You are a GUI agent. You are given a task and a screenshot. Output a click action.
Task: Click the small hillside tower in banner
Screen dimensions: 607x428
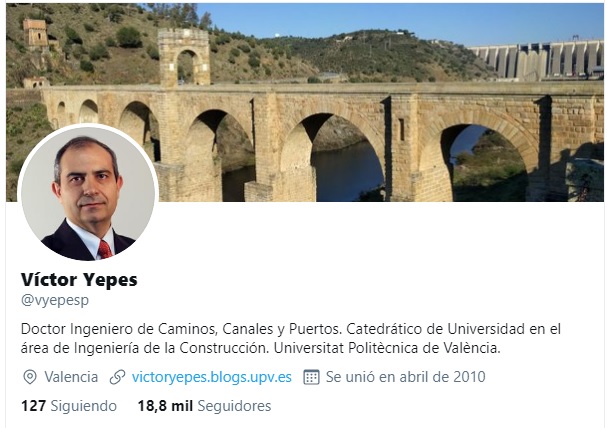point(35,33)
